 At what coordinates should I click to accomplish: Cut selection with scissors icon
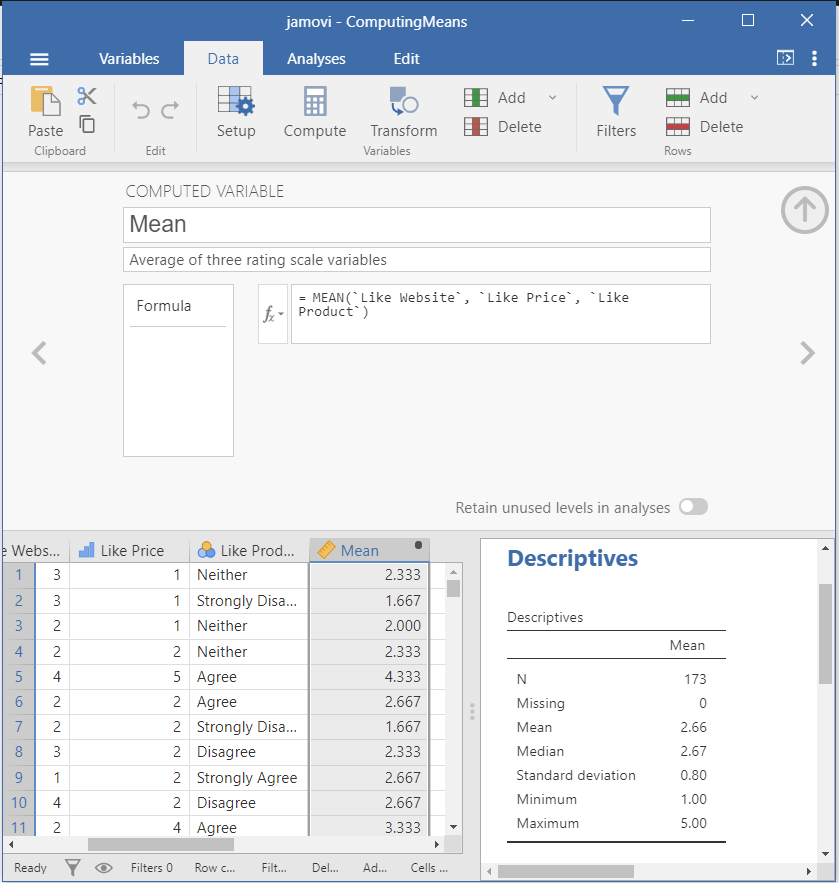[87, 96]
